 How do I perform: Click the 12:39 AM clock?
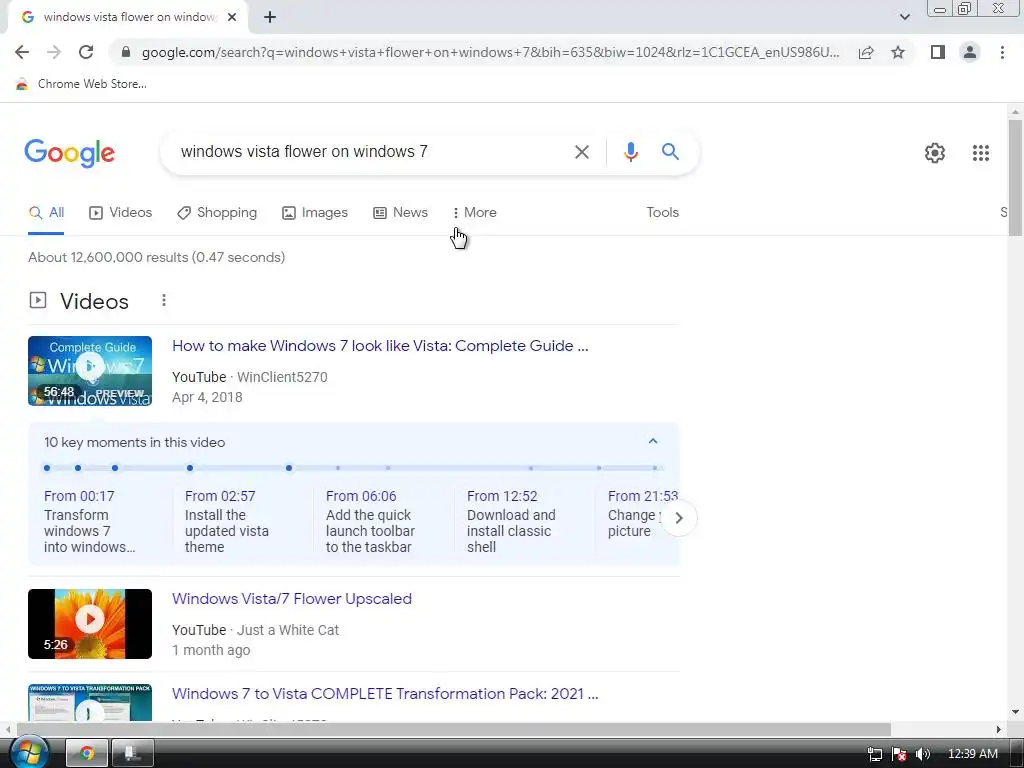coord(972,754)
